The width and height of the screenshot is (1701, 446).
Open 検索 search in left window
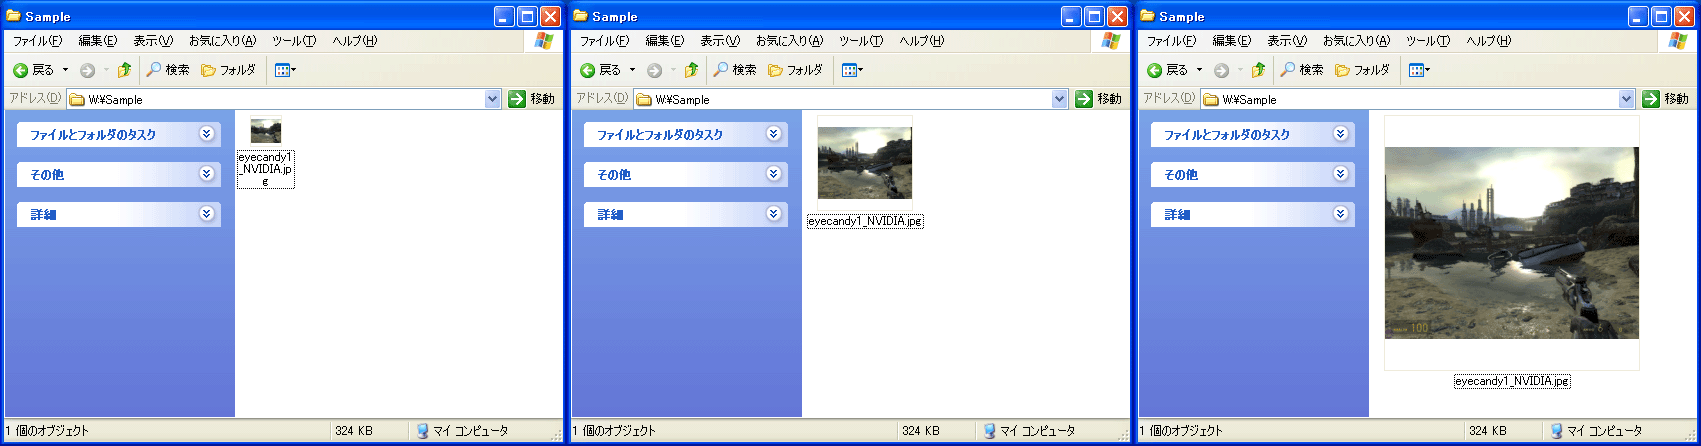point(168,70)
